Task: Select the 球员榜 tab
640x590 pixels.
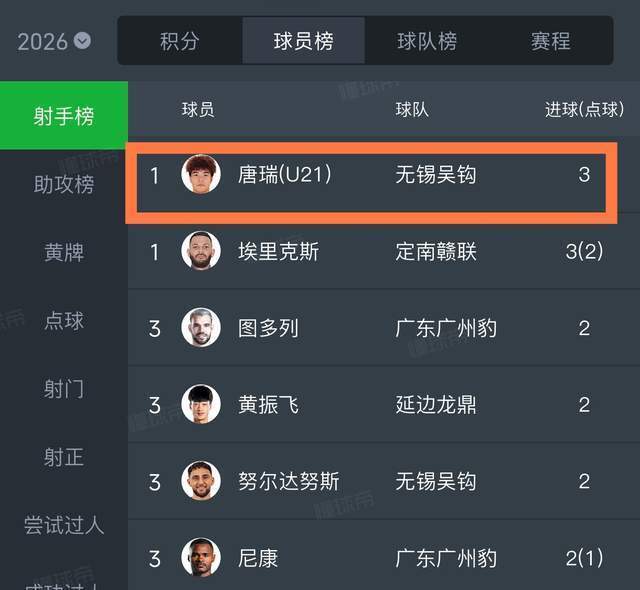Action: (303, 41)
